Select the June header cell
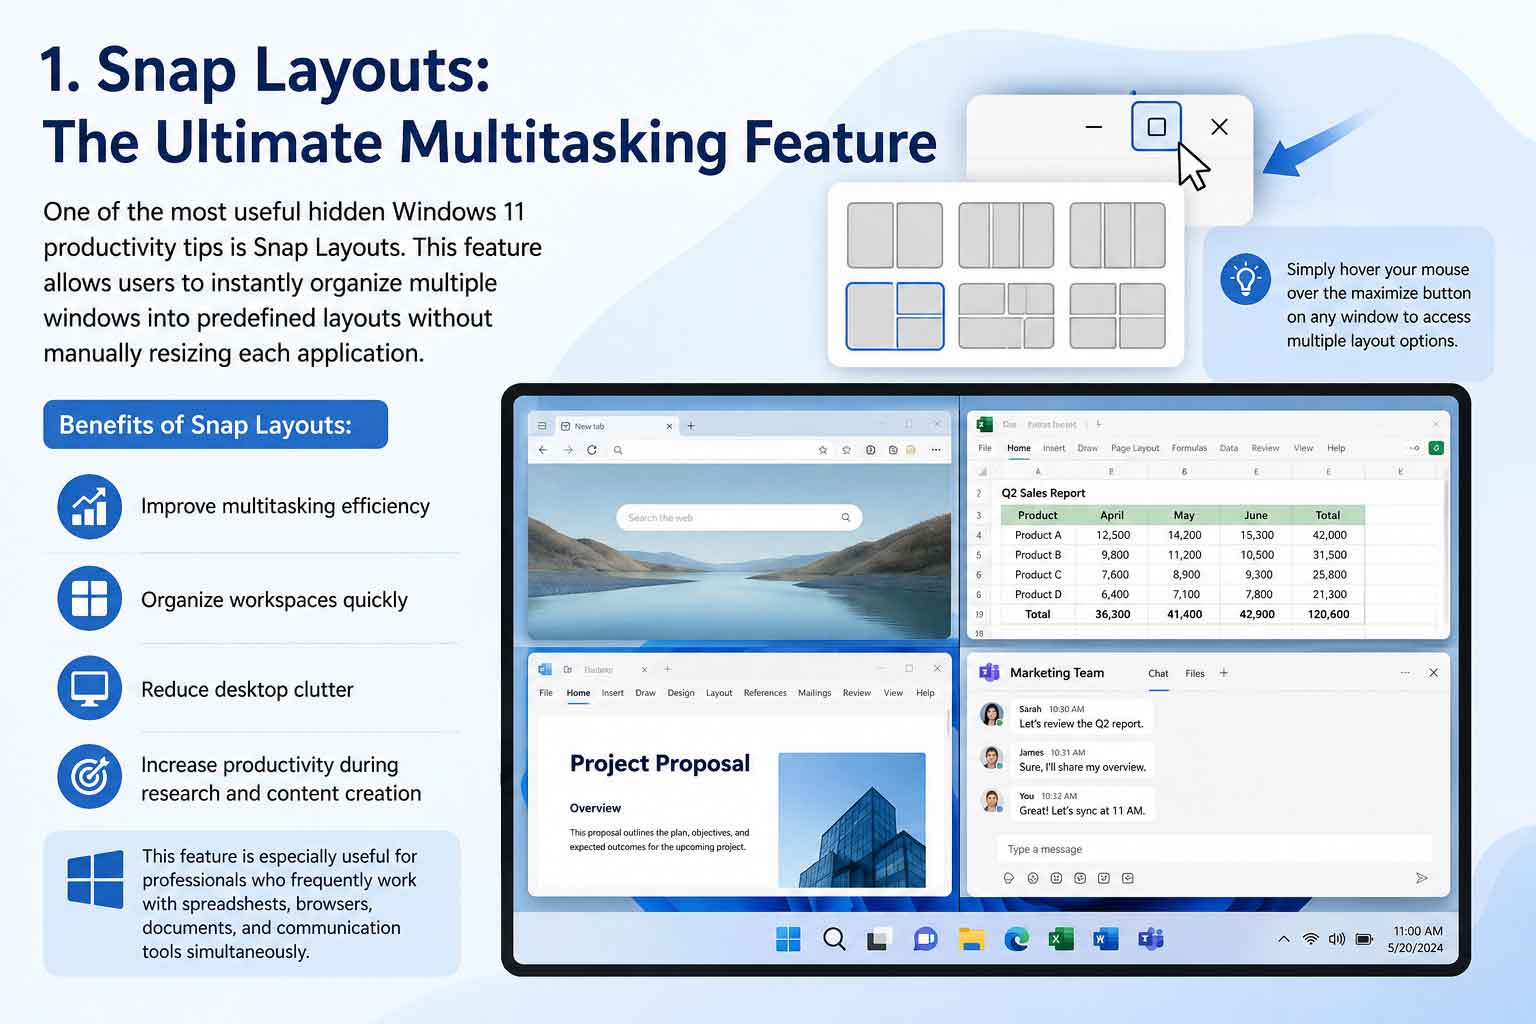The height and width of the screenshot is (1024, 1536). [x=1256, y=515]
